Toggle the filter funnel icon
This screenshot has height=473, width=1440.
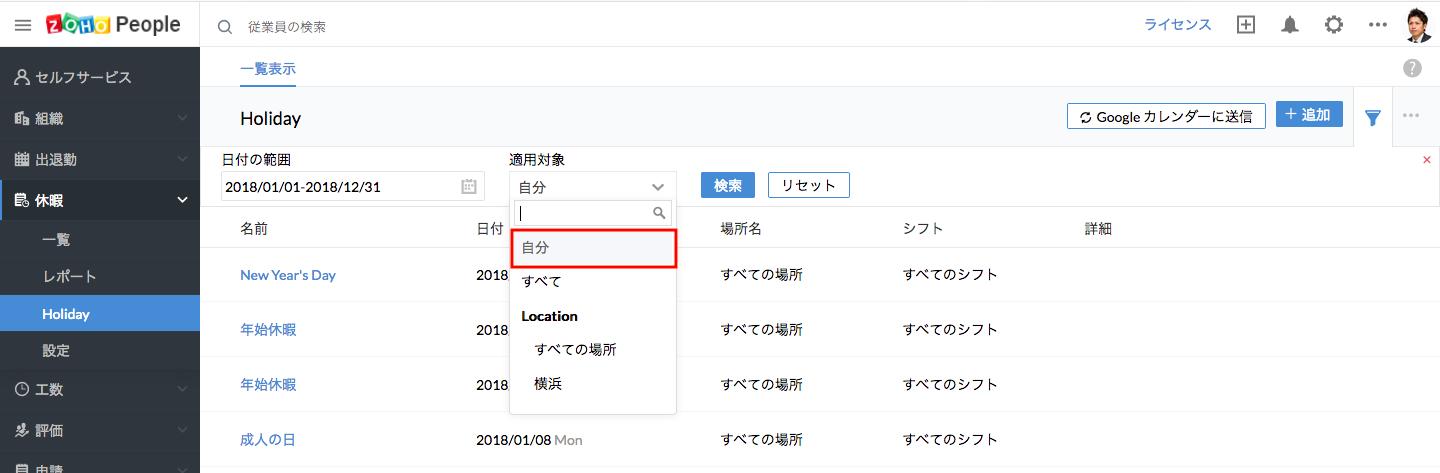(1373, 118)
